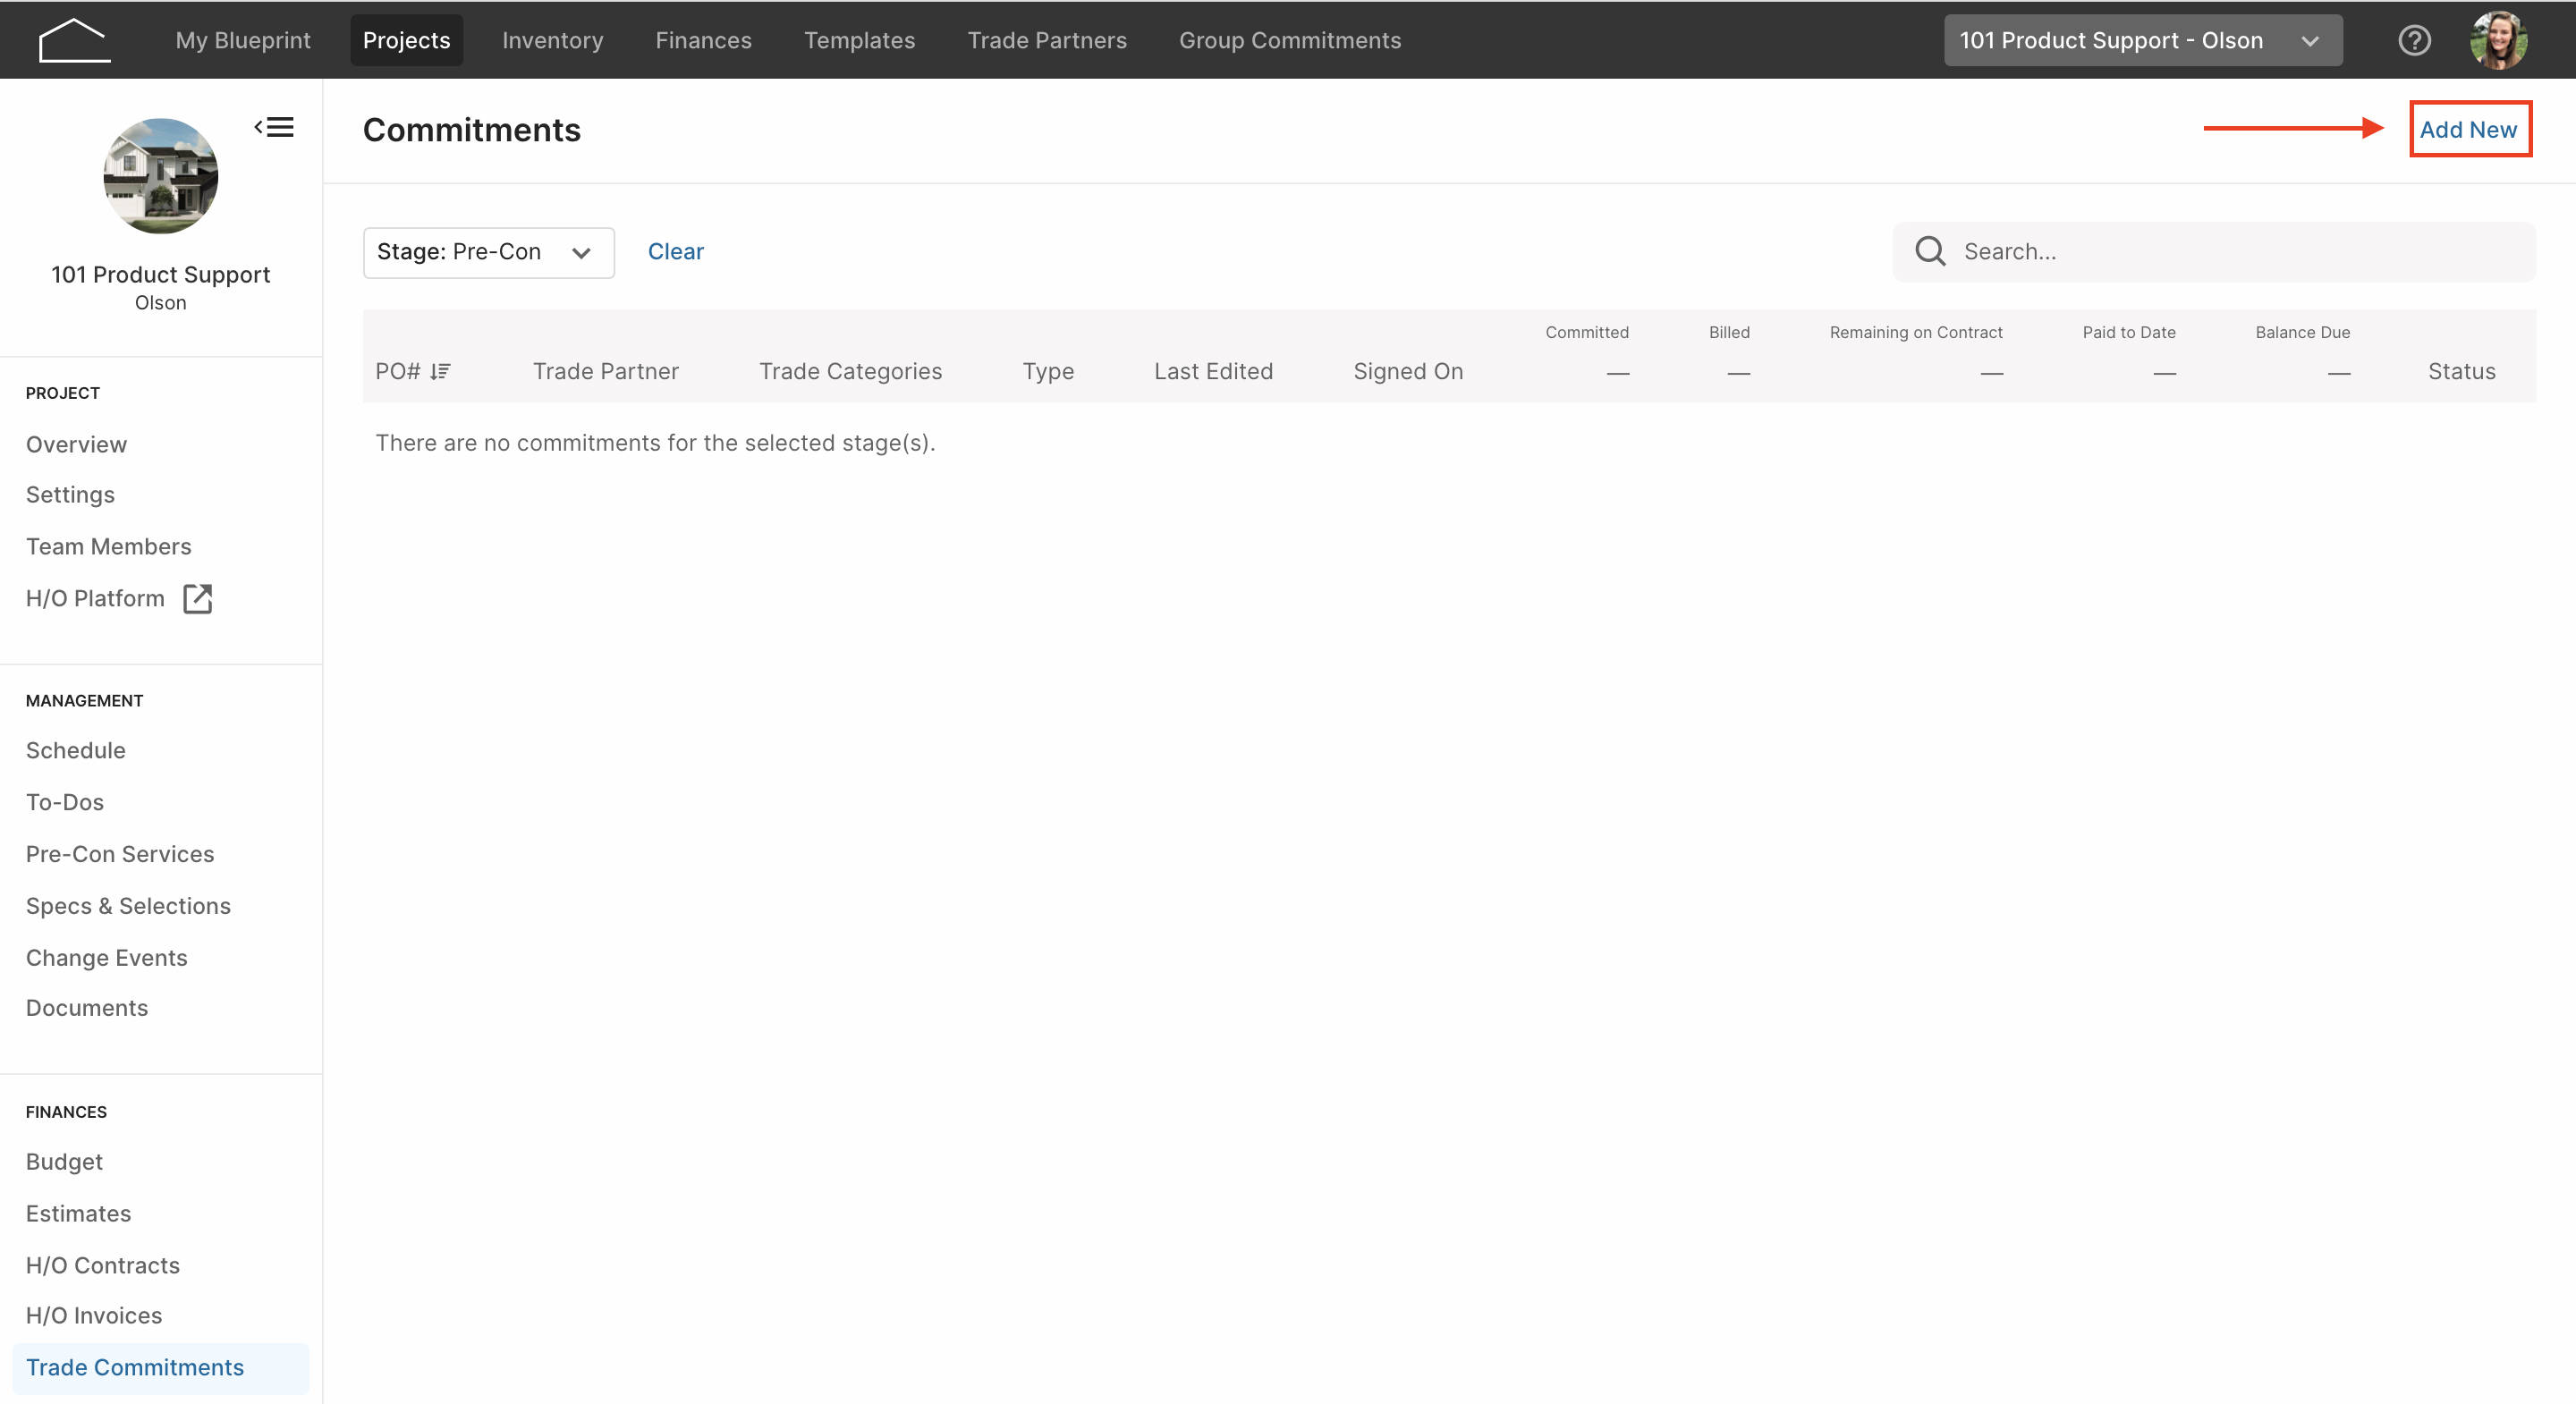Open Group Commitments in top navigation
Screen dimensions: 2576x1404
pyautogui.click(x=1290, y=40)
